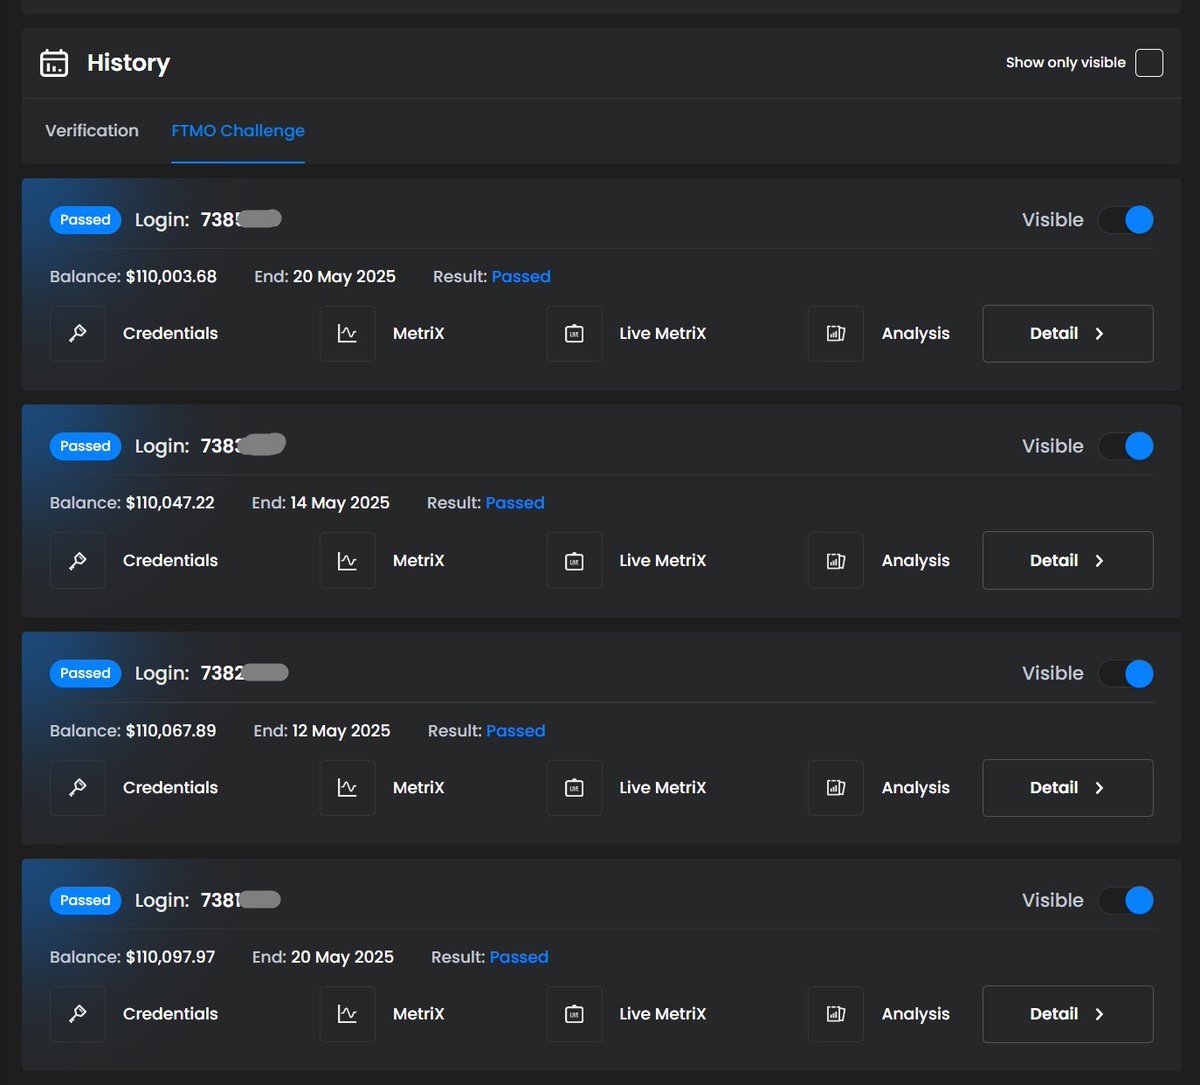Image resolution: width=1200 pixels, height=1085 pixels.
Task: Click Passed badge for login 7383
Action: click(x=85, y=446)
